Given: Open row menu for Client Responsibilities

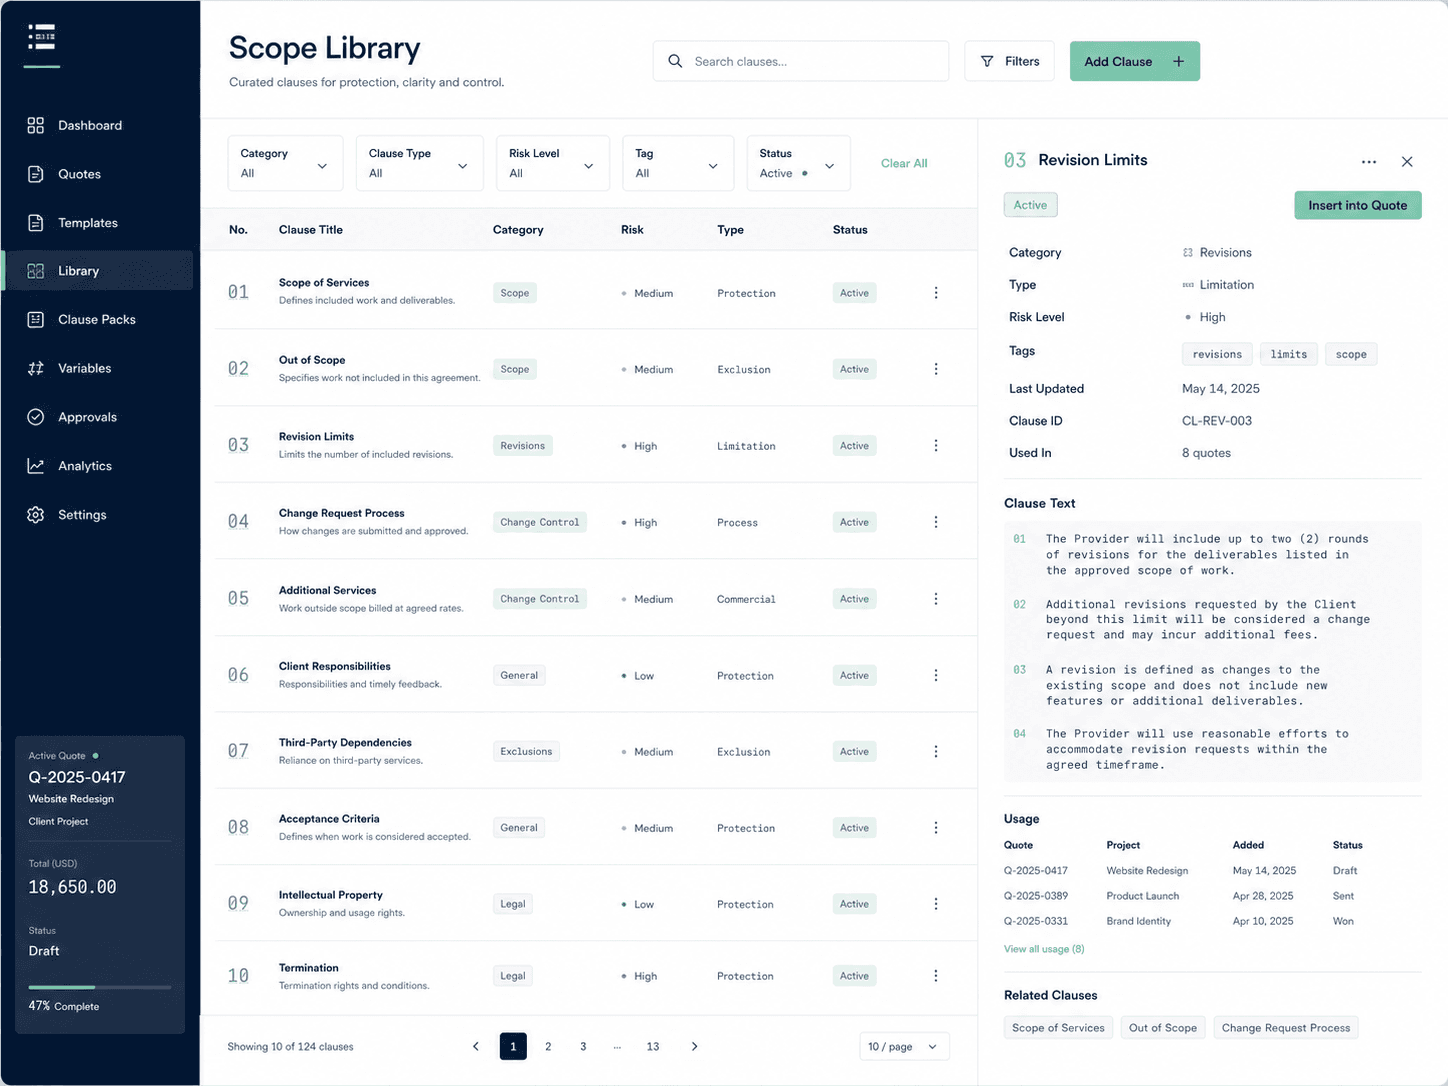Looking at the screenshot, I should (936, 675).
